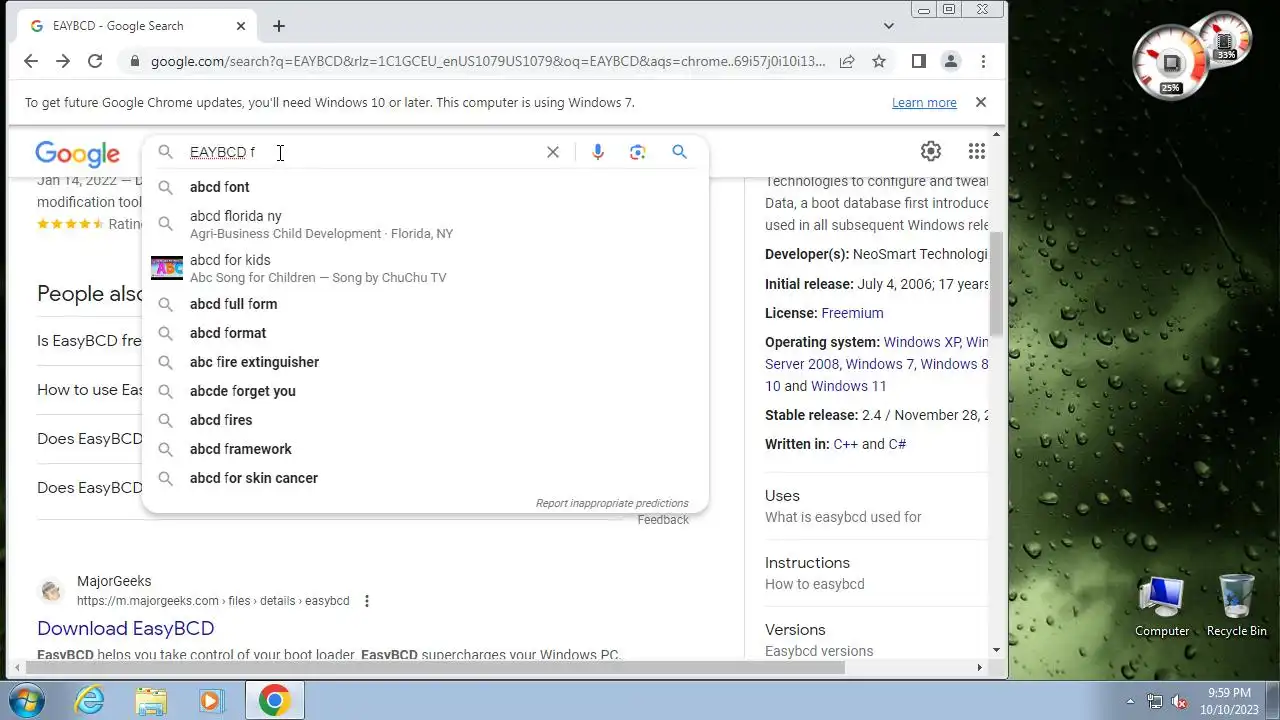The width and height of the screenshot is (1280, 720).
Task: Click the scroll down arrow
Action: (996, 649)
